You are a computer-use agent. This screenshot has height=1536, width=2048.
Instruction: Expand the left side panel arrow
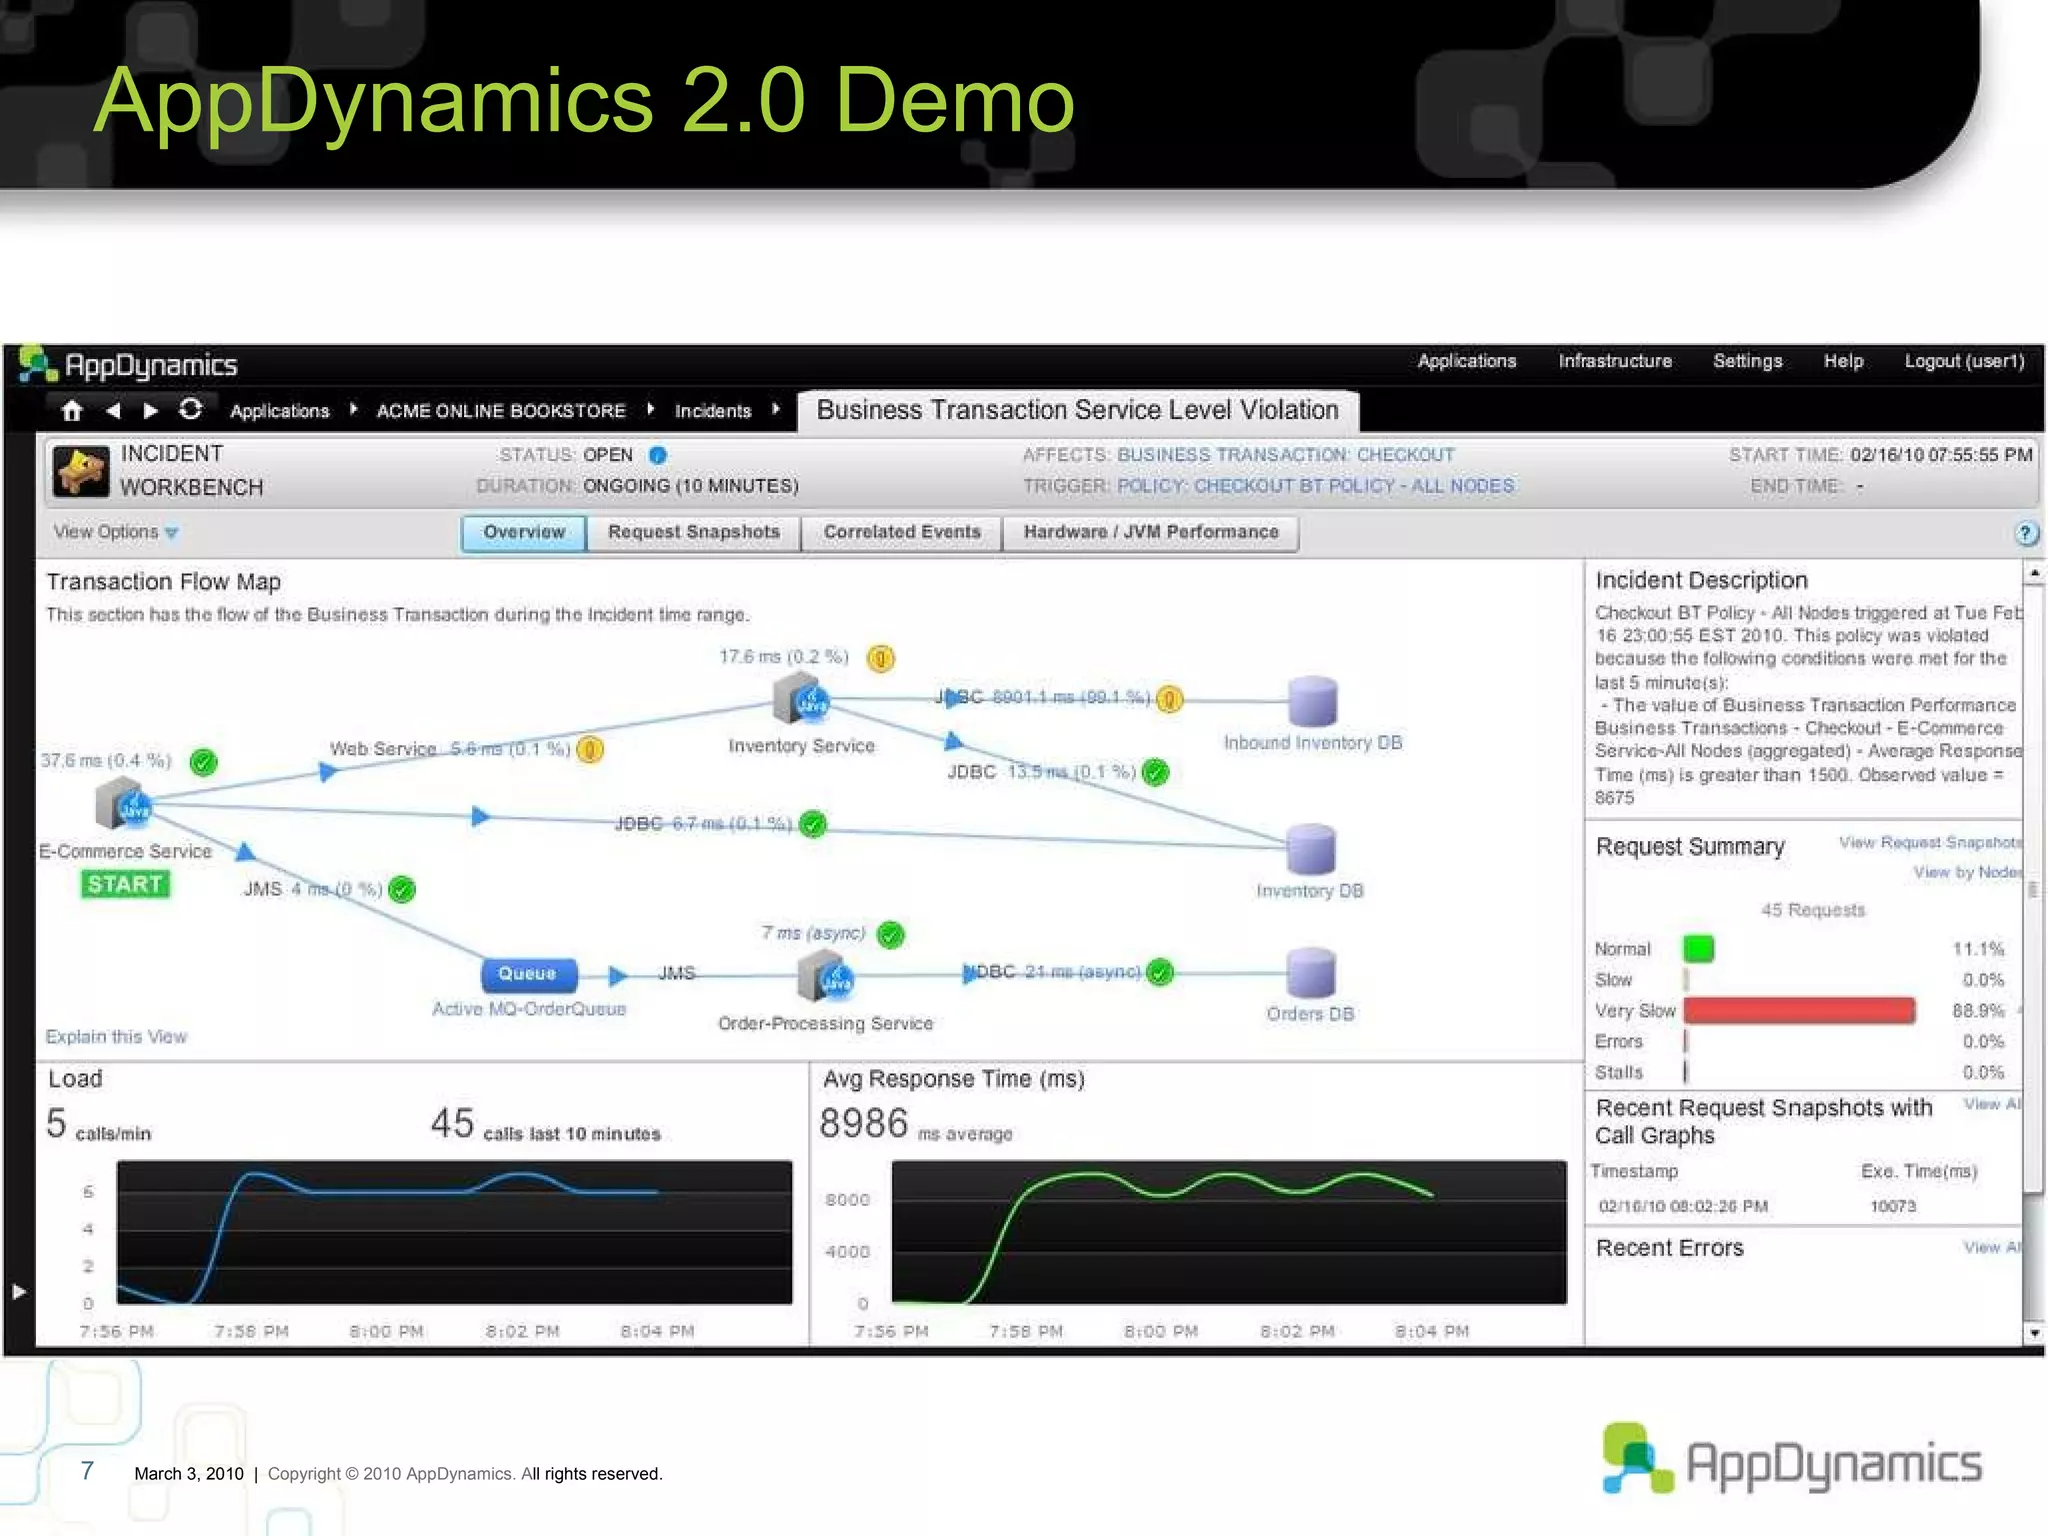(19, 1292)
